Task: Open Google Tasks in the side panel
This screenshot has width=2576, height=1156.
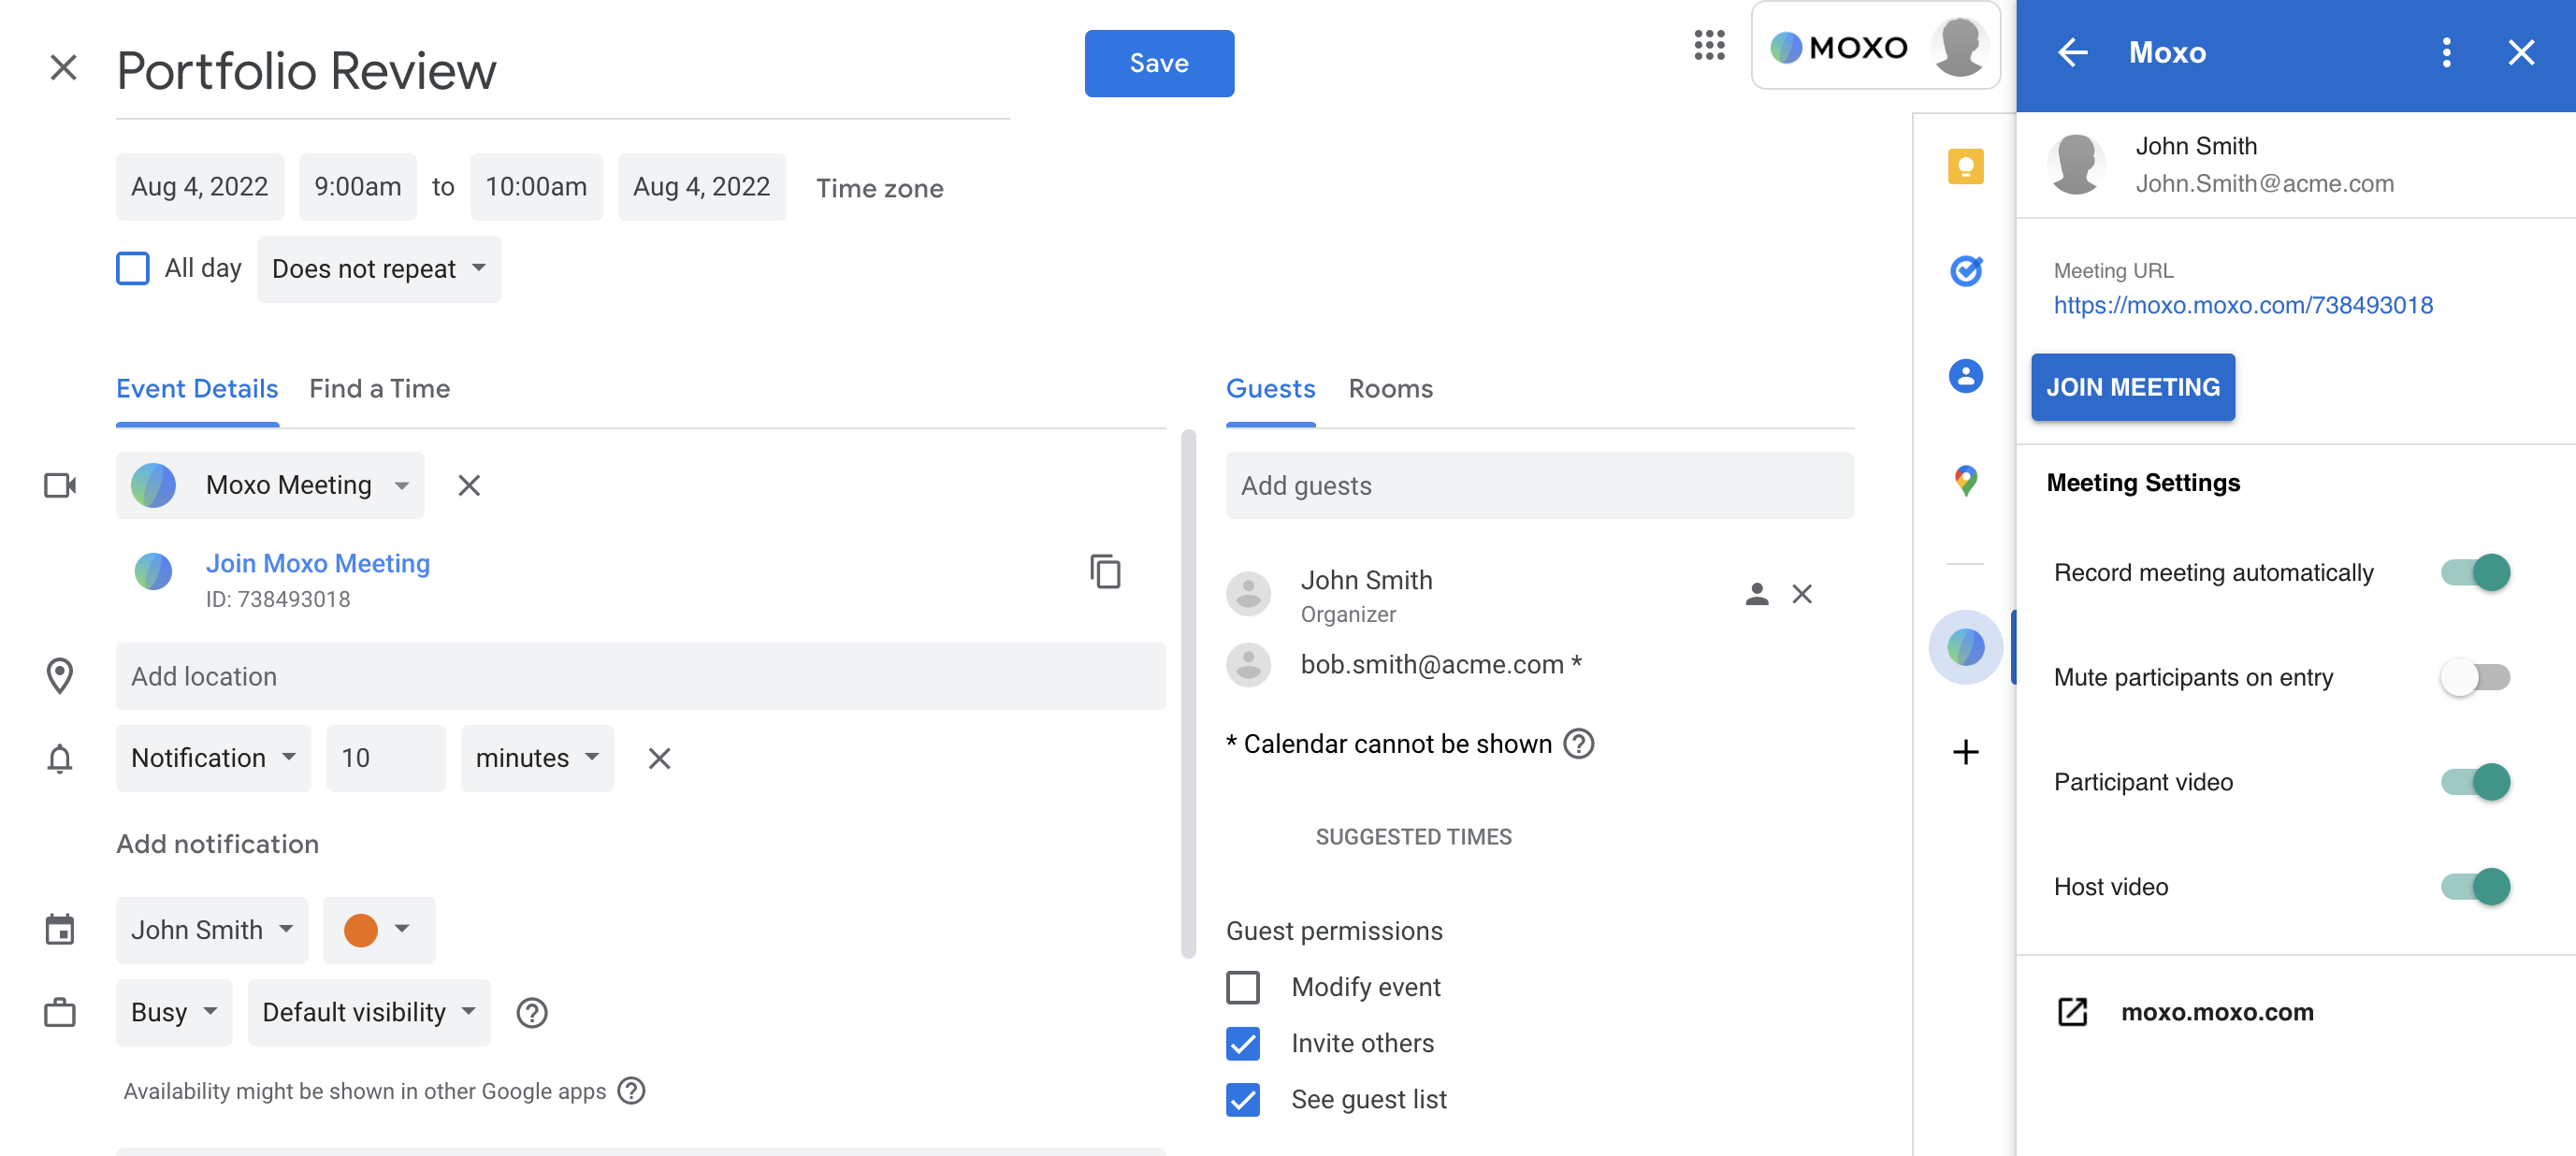Action: pyautogui.click(x=1965, y=271)
